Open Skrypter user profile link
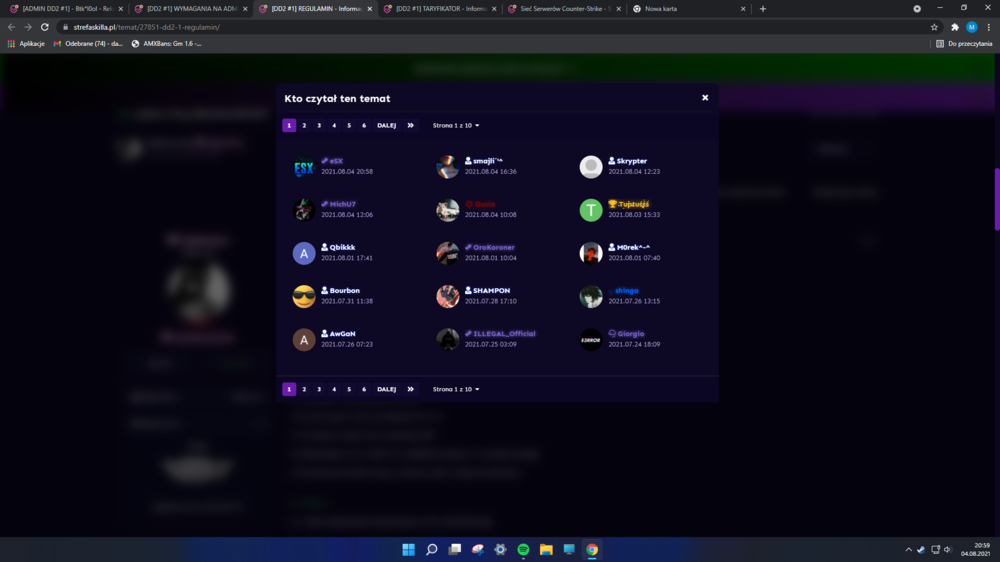Viewport: 1000px width, 562px height. [x=632, y=161]
